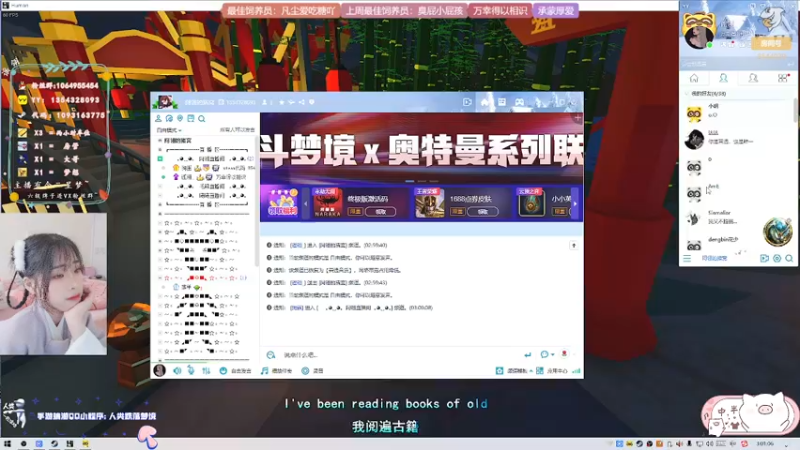Click the right arrow of banner carousel
This screenshot has width=800, height=450.
coord(575,204)
